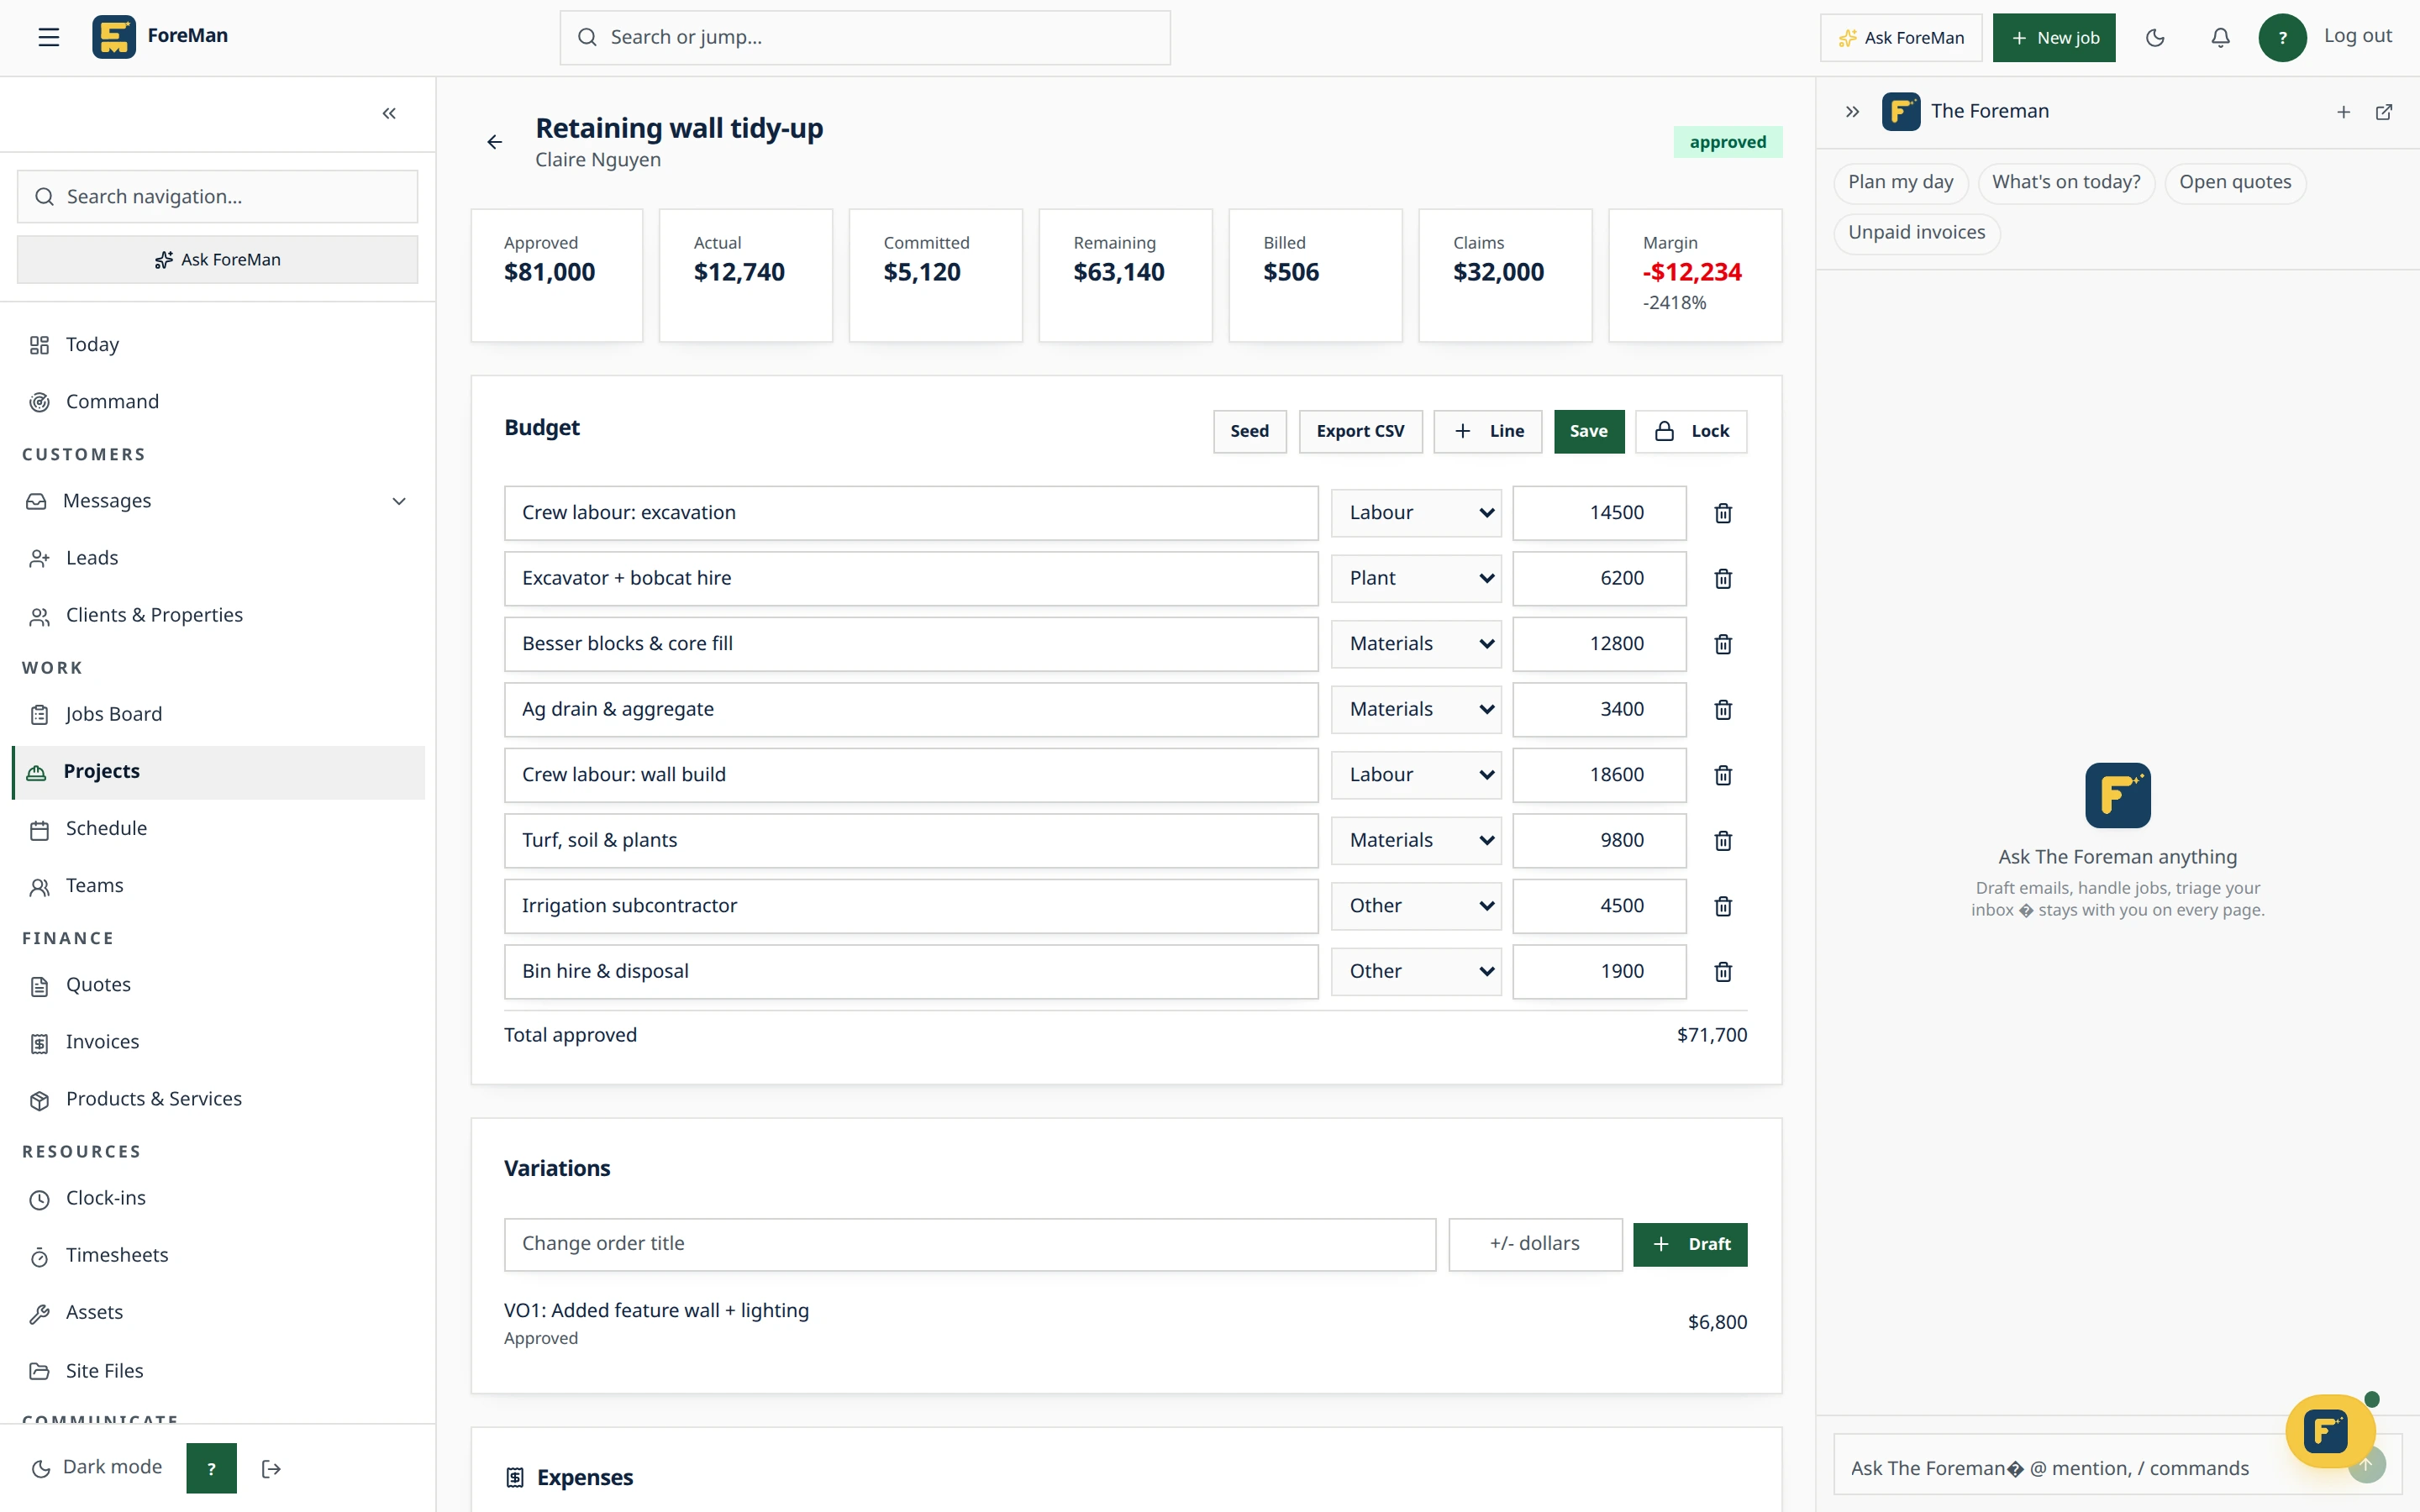Toggle dark mode moon icon in header
The height and width of the screenshot is (1512, 2420).
click(x=2155, y=38)
